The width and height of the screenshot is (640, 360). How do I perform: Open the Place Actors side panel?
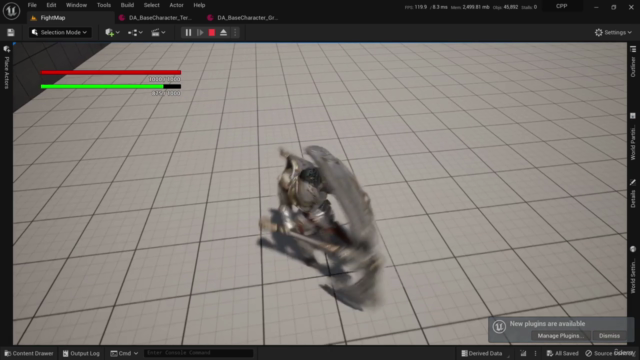[7, 67]
